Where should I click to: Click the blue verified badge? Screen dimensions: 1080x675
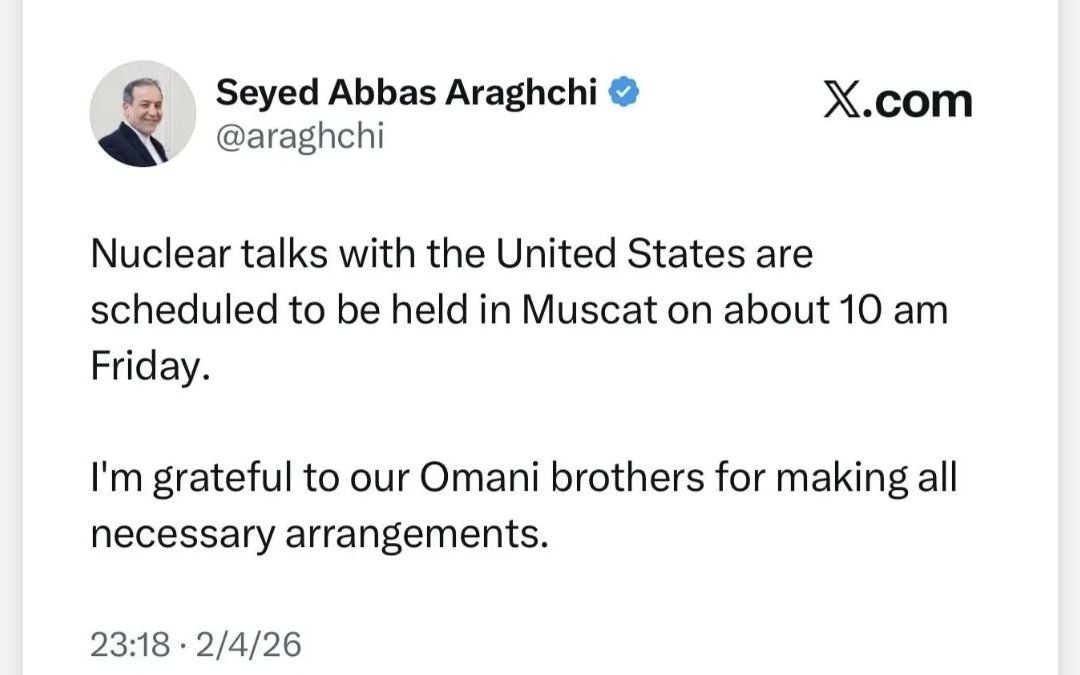(626, 94)
